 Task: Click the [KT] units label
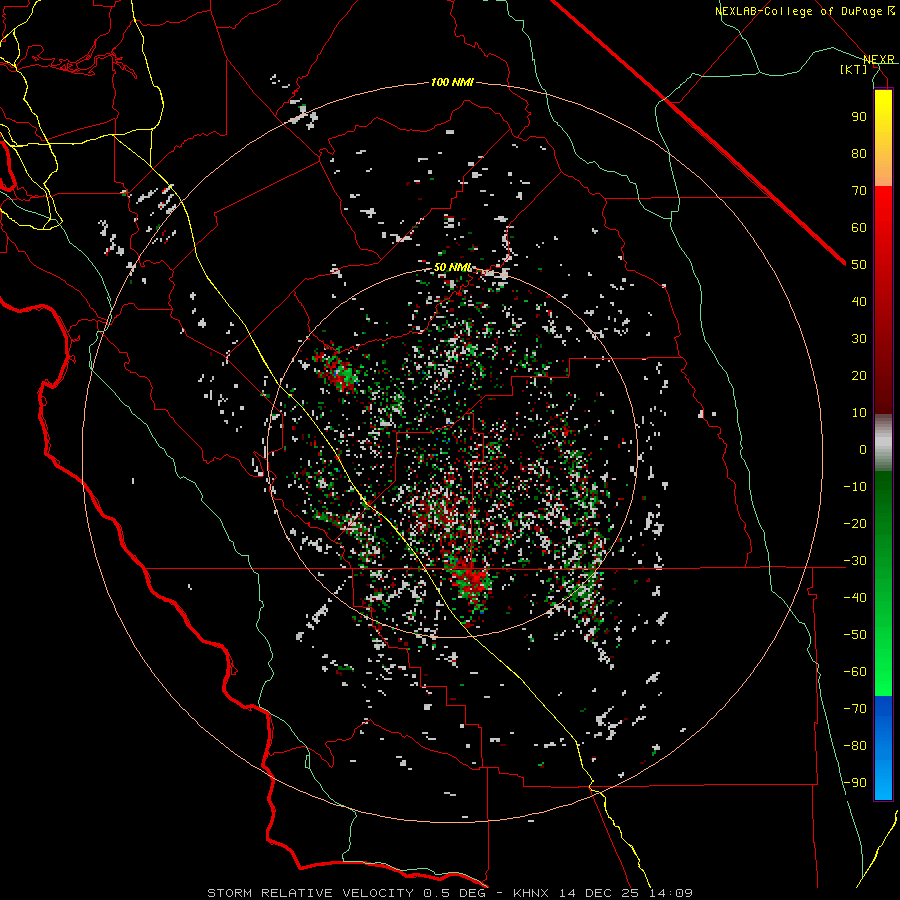tap(854, 69)
